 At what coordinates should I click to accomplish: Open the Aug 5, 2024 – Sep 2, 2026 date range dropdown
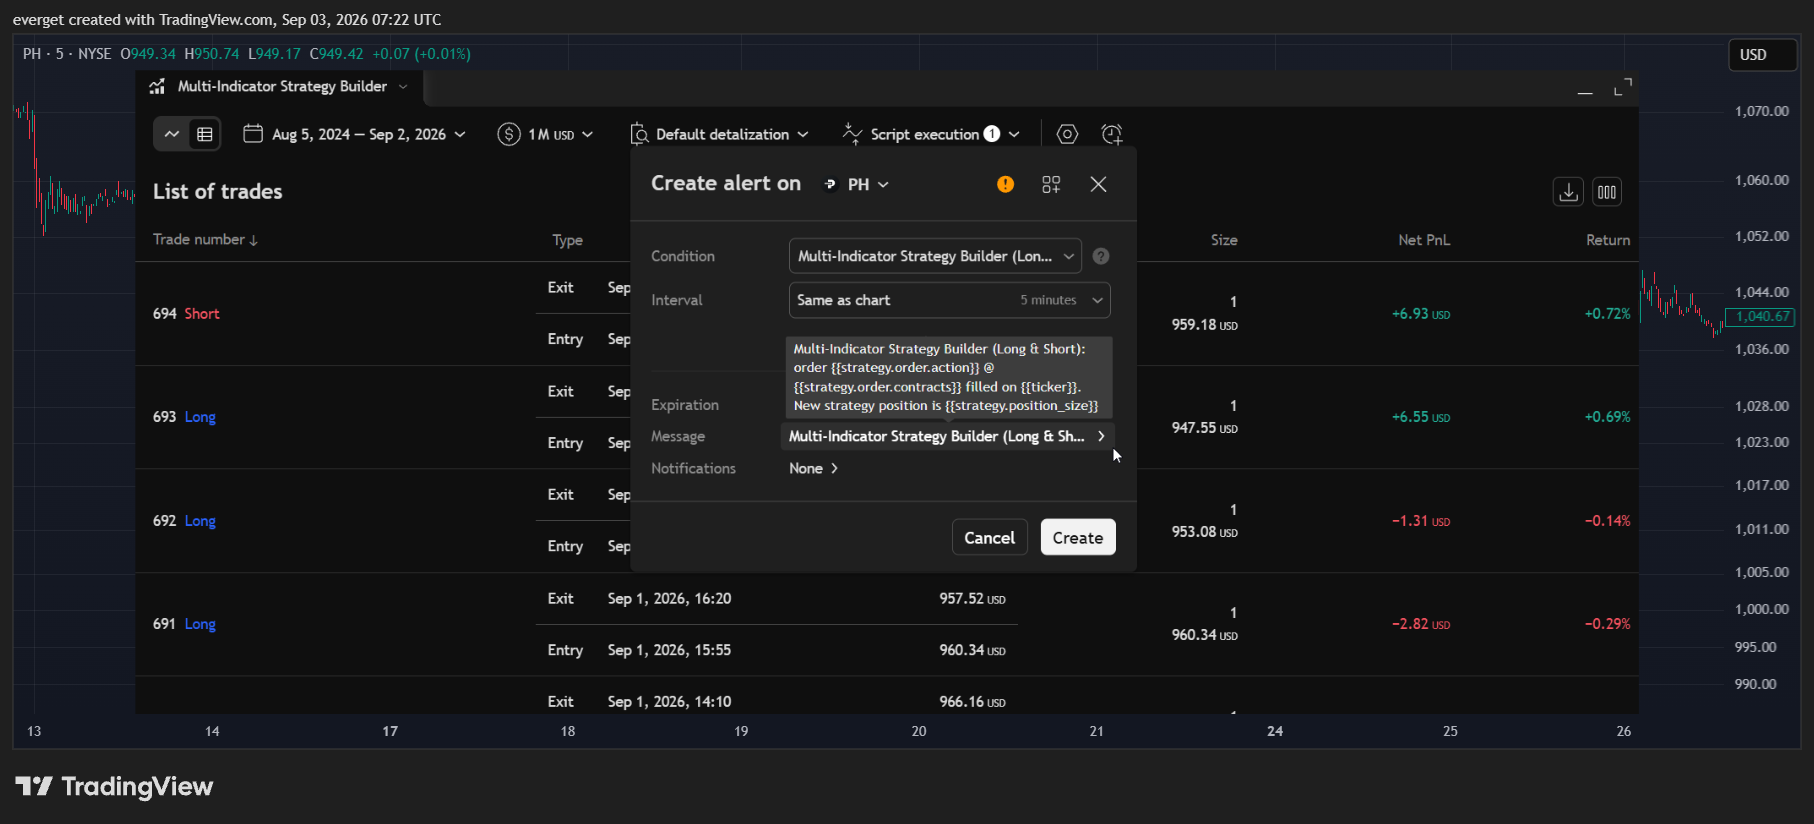tap(356, 134)
